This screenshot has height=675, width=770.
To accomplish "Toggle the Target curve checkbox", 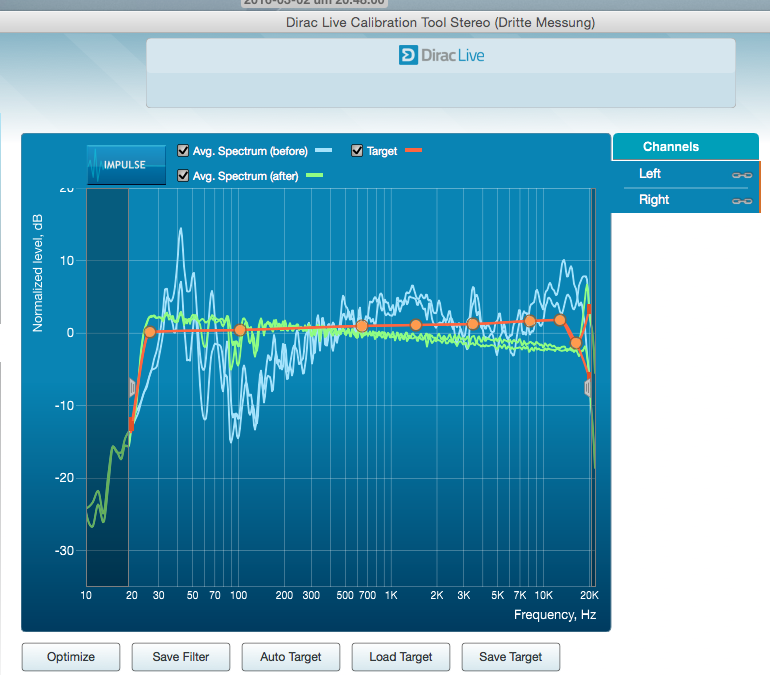I will coord(357,150).
